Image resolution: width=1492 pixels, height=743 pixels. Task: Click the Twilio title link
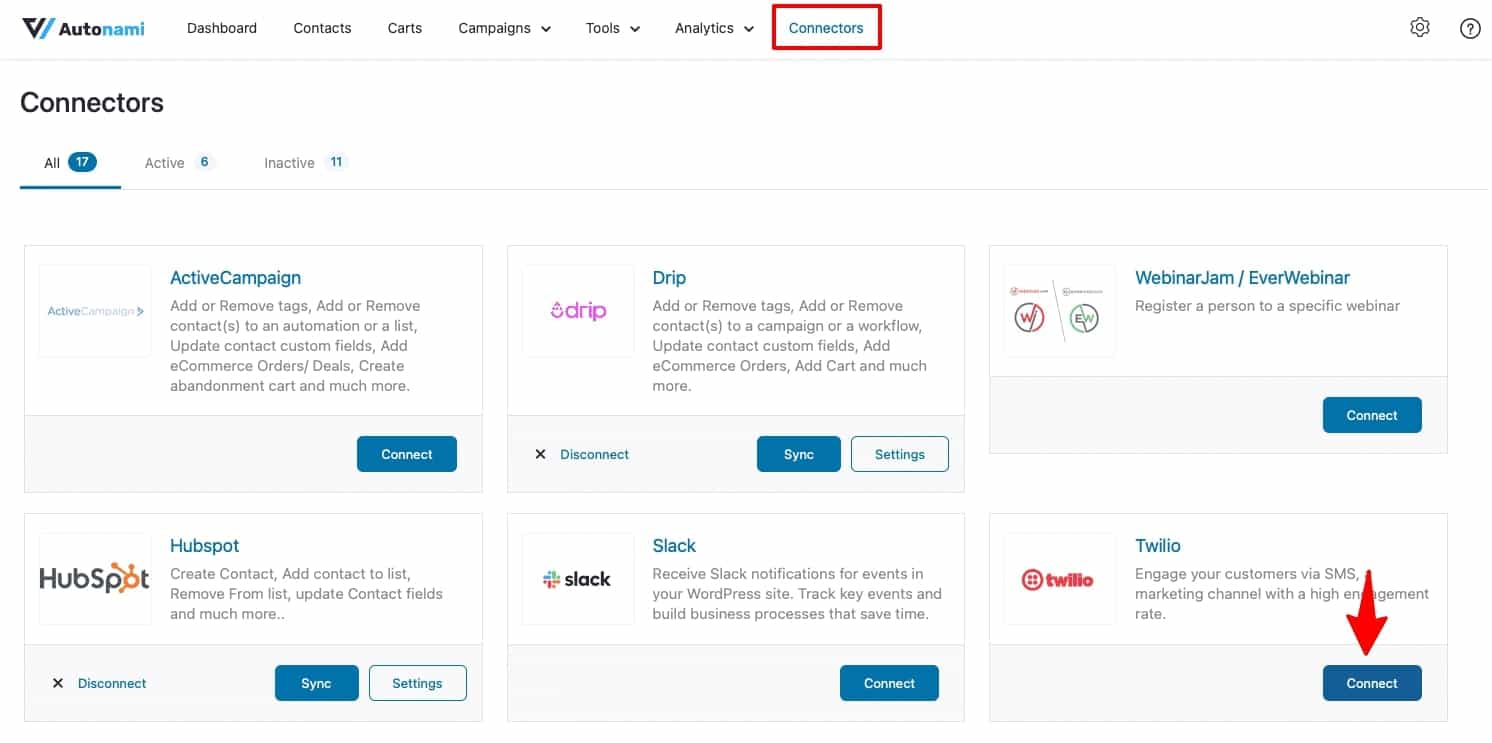pos(1158,546)
